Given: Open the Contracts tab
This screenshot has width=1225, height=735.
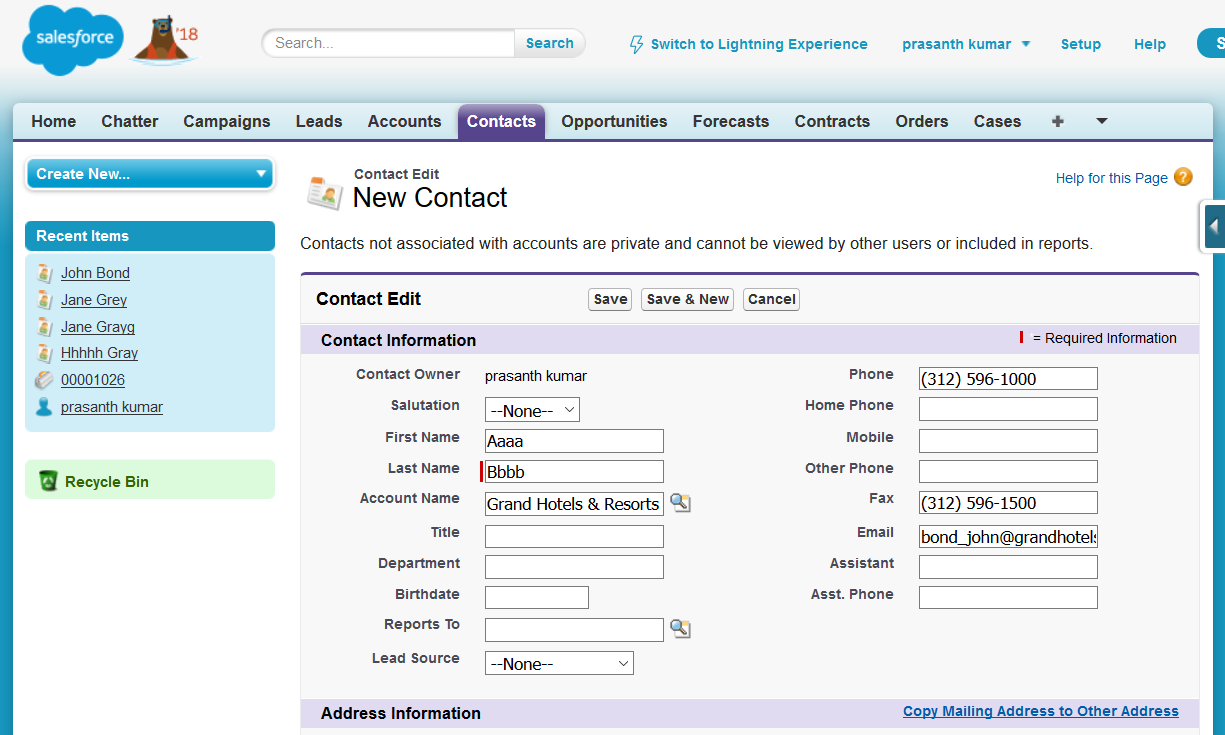Looking at the screenshot, I should point(832,121).
